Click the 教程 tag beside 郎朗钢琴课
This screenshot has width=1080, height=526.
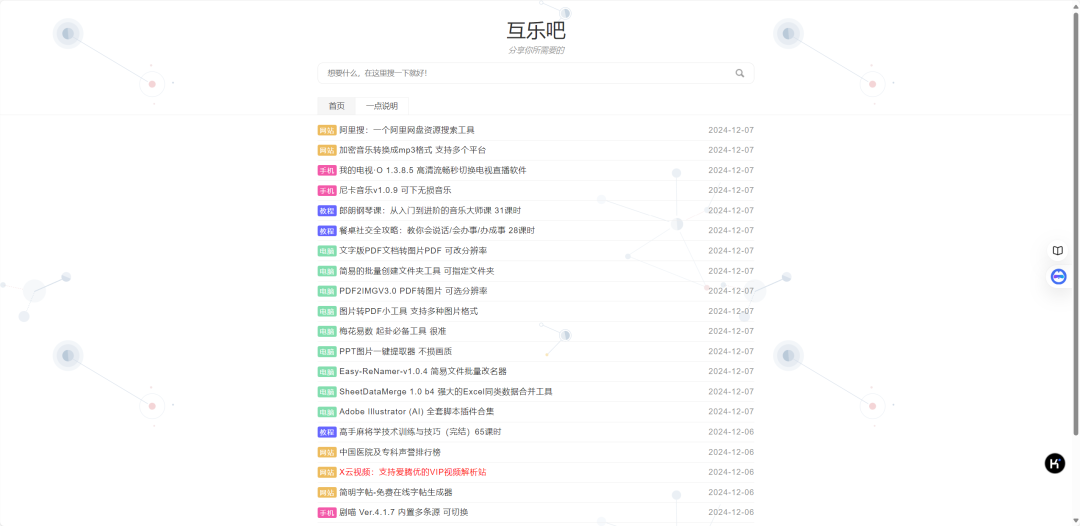pos(327,211)
